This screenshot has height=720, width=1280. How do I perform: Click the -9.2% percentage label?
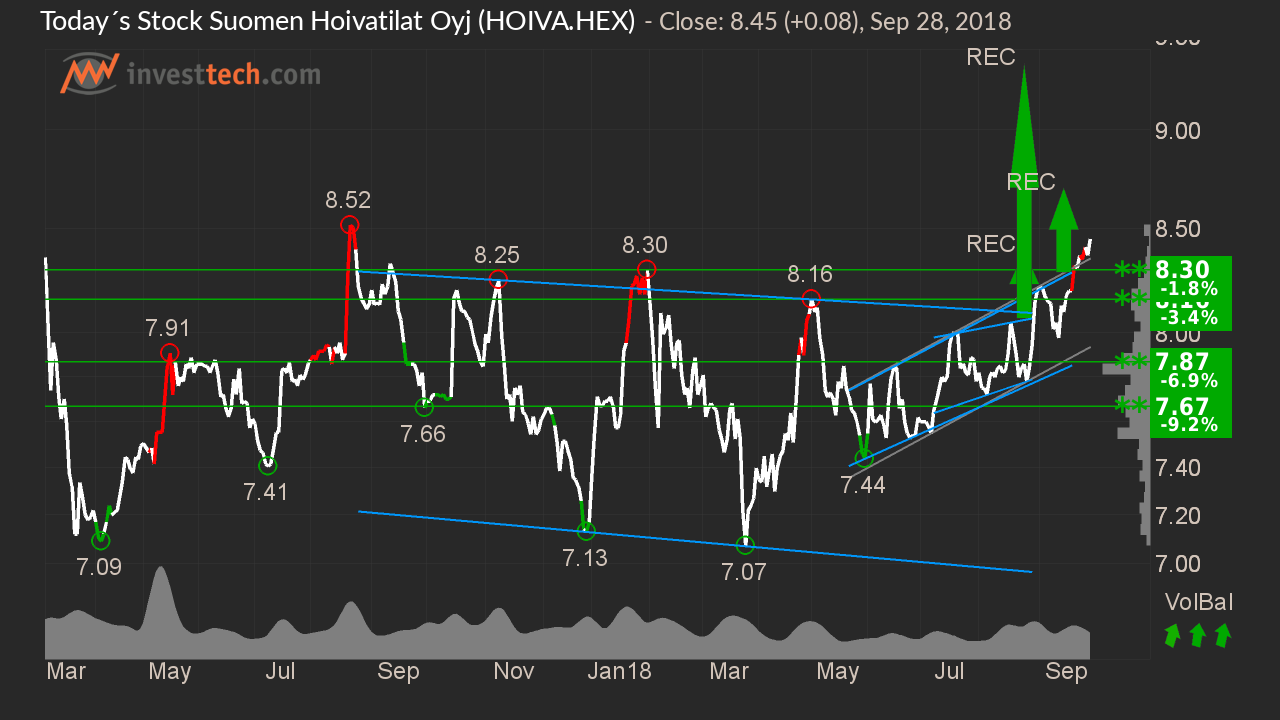(1189, 424)
